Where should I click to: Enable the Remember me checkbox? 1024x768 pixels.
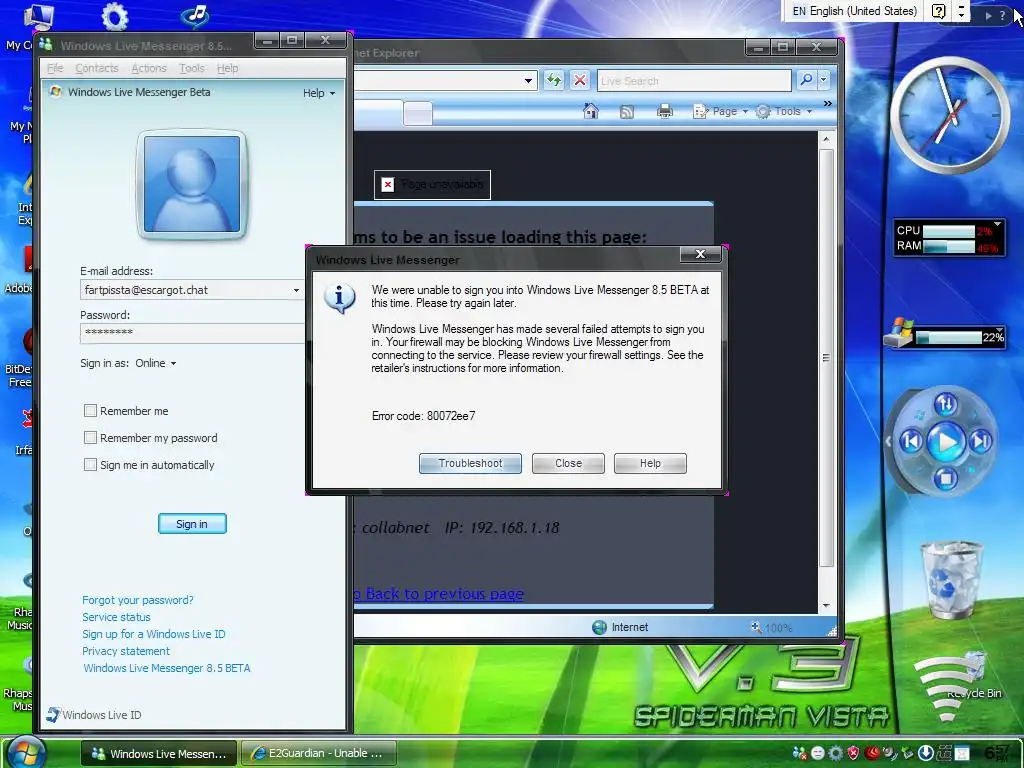(x=90, y=411)
